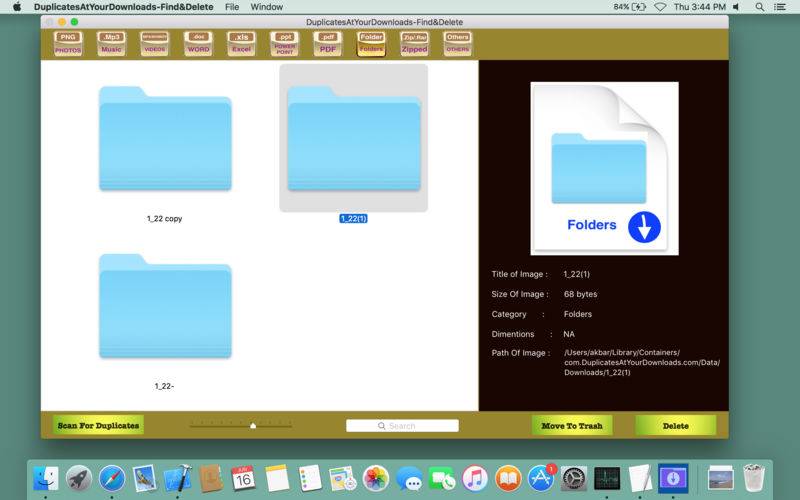Open the DuplicatesAtYourDownloads-Find&Delete app menu
Image resolution: width=800 pixels, height=500 pixels.
pos(123,7)
